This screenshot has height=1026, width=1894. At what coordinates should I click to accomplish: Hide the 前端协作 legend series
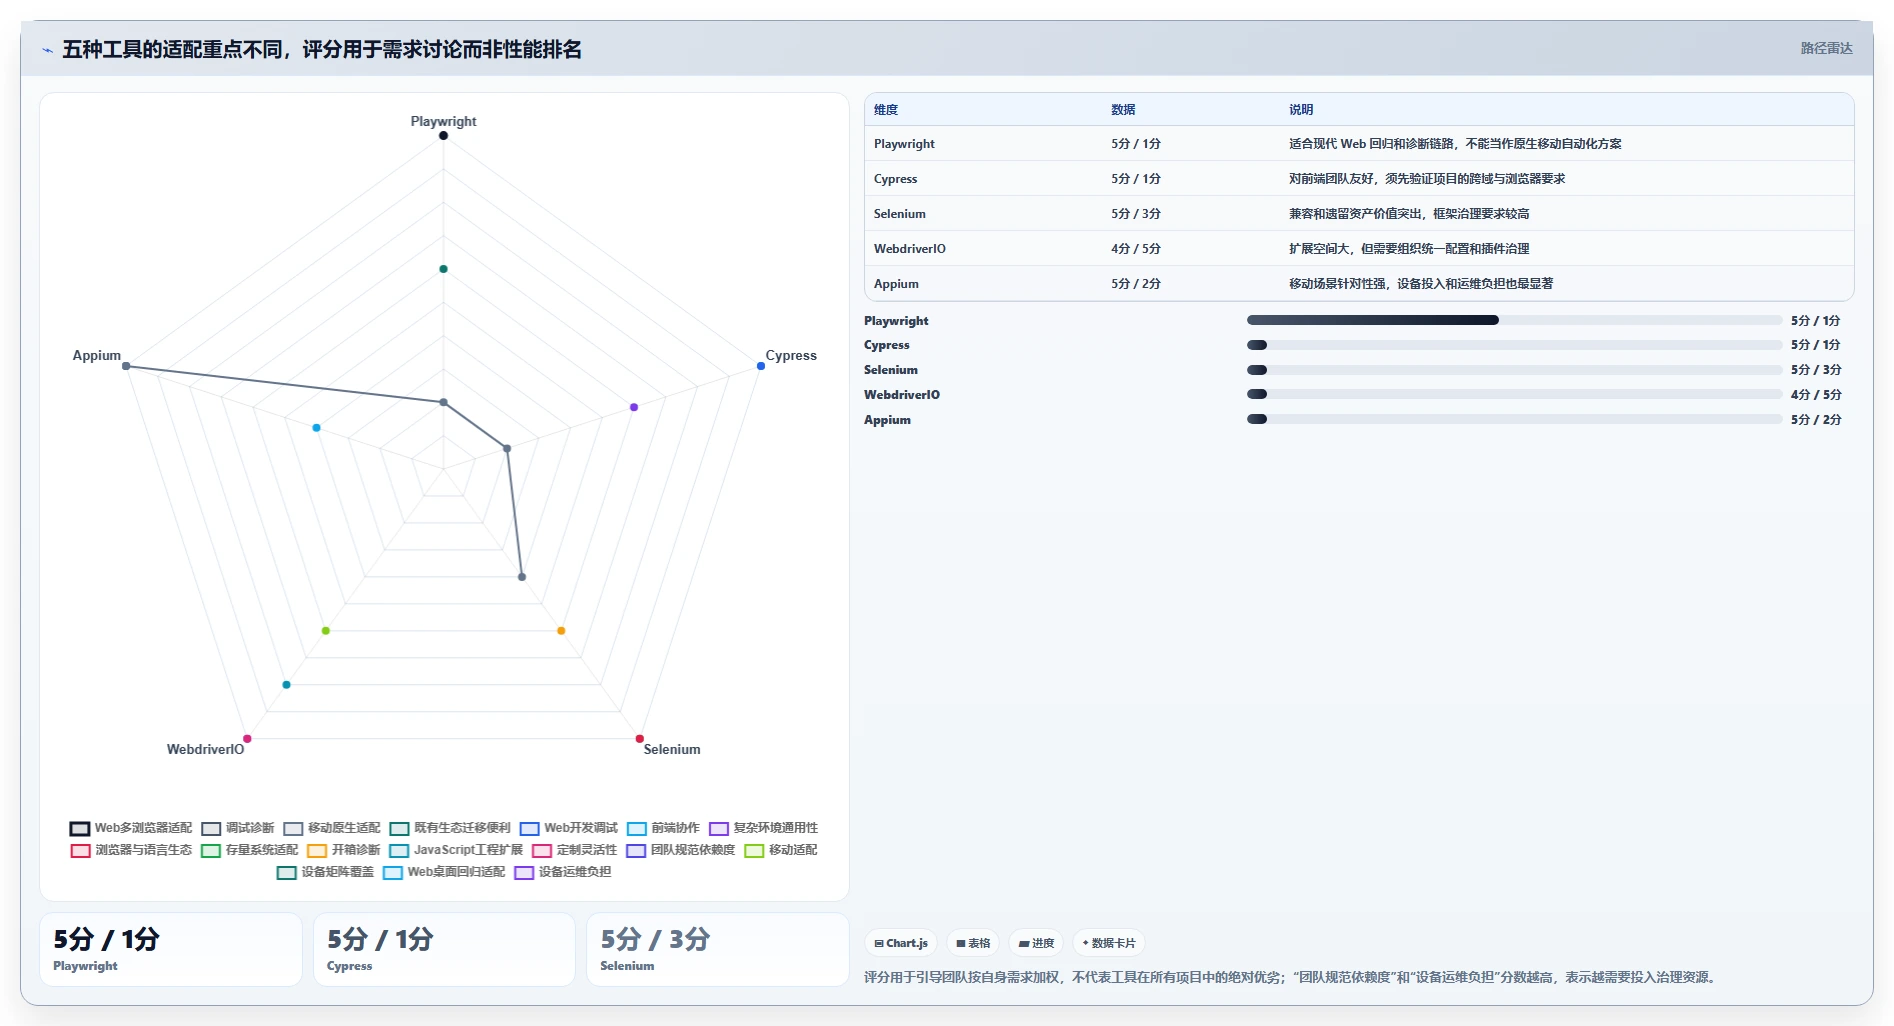coord(663,828)
